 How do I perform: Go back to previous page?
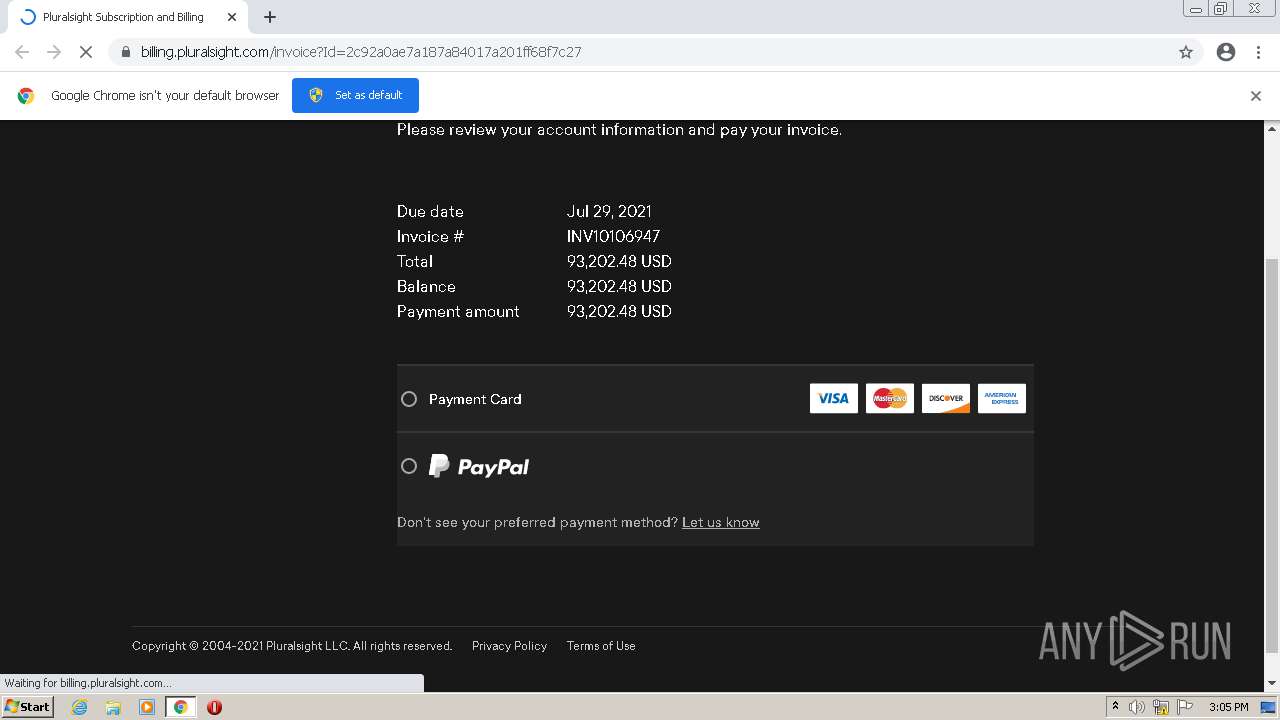22,52
